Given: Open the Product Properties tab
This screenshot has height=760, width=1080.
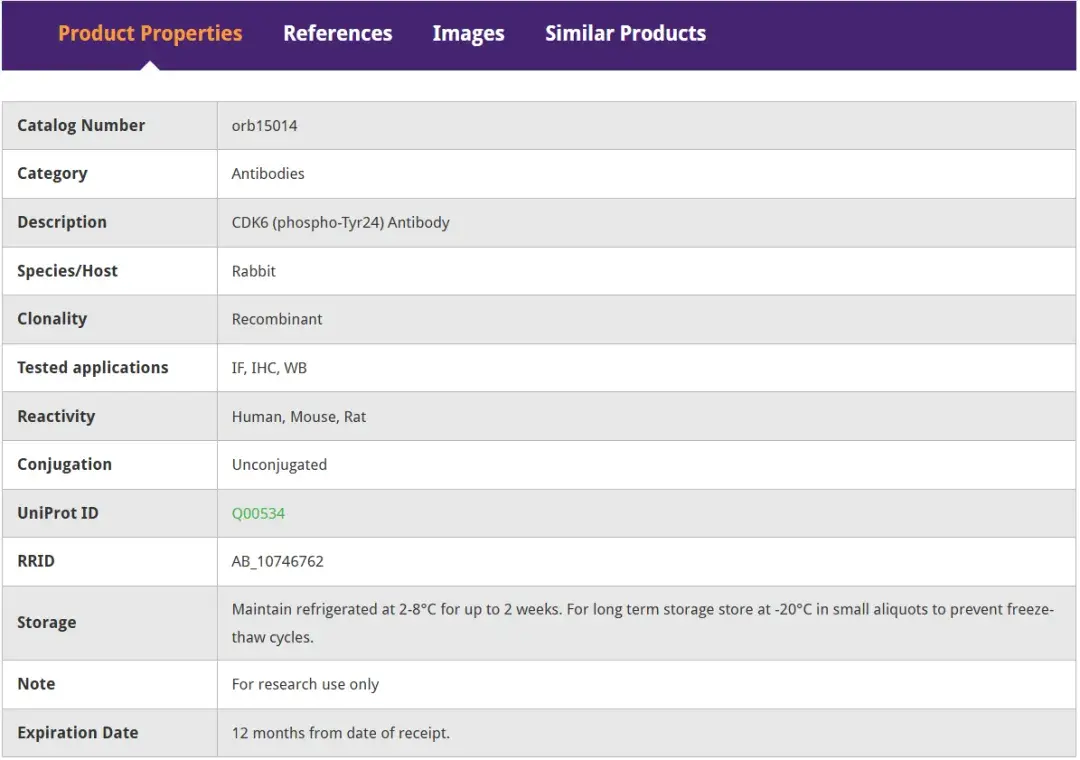Looking at the screenshot, I should pos(150,34).
